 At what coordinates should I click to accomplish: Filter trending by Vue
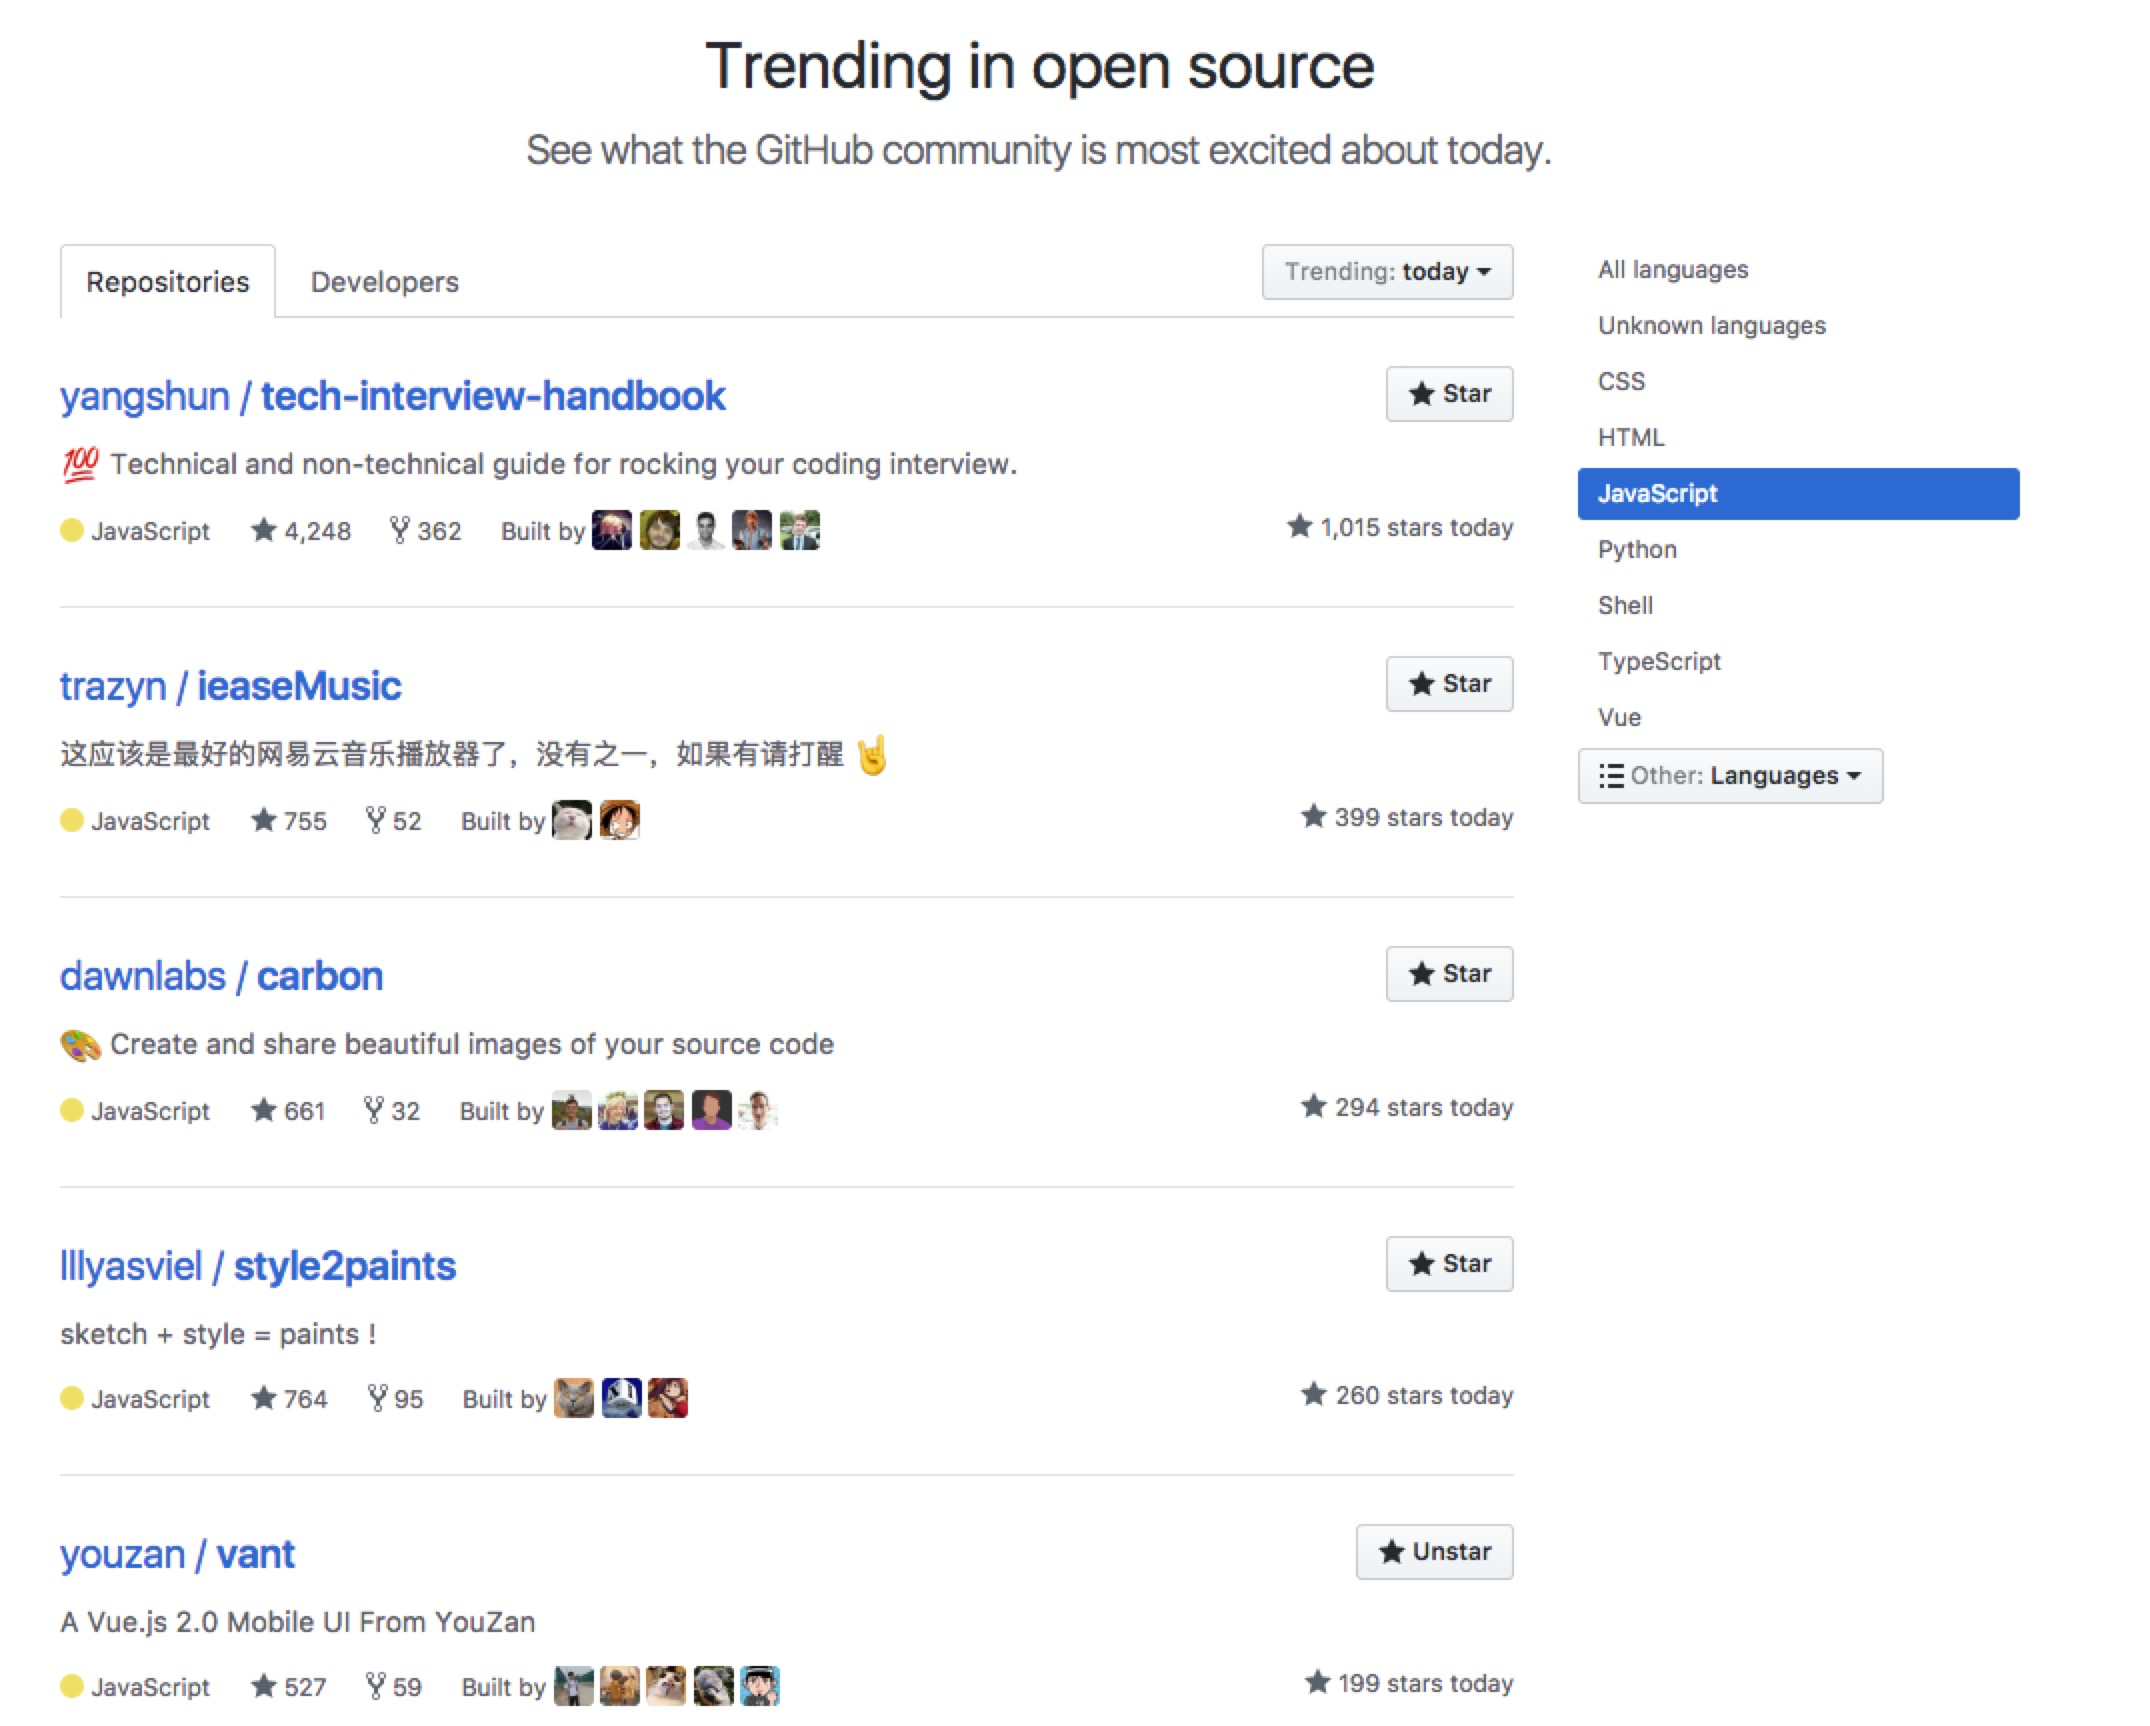(1619, 718)
